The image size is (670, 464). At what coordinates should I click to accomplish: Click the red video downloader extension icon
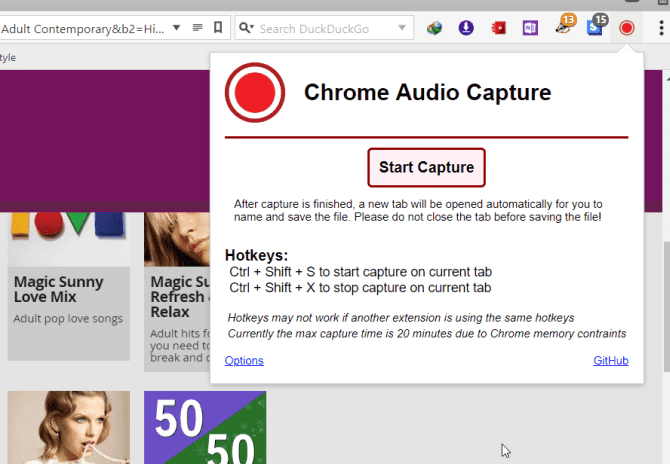(498, 28)
